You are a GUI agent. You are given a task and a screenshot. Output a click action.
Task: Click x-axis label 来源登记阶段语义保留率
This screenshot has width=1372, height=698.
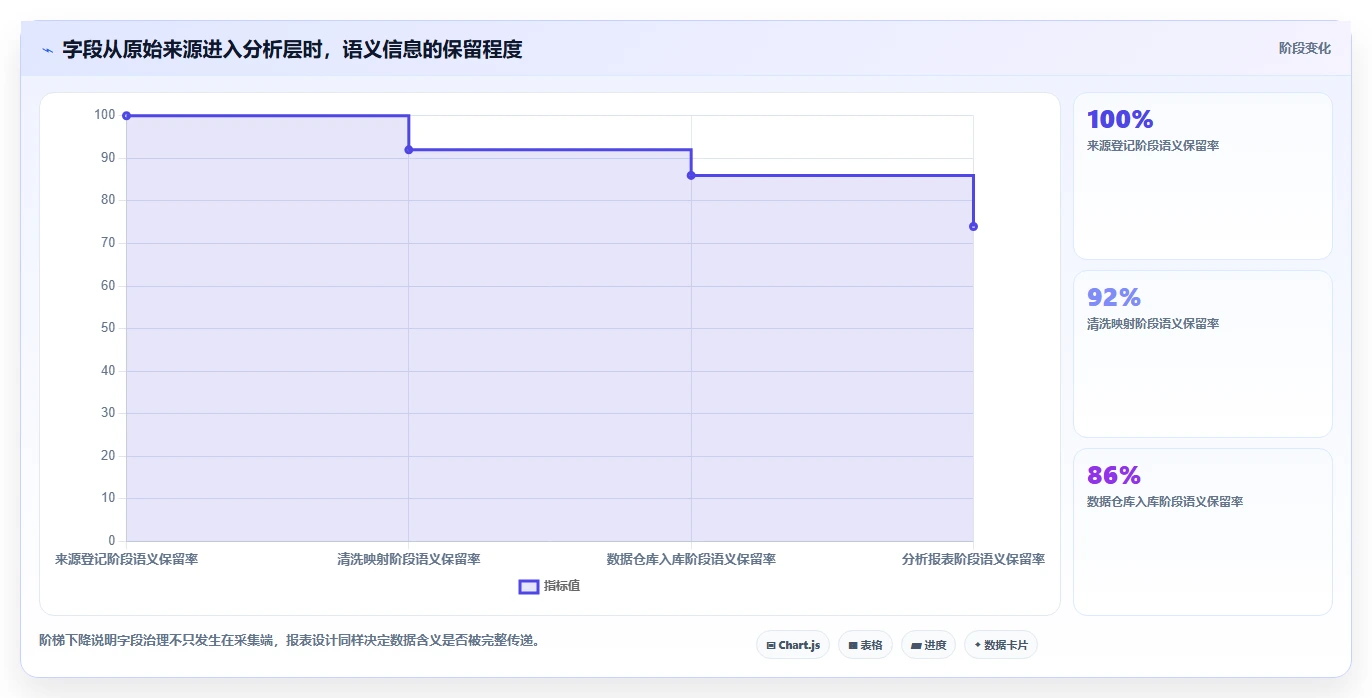click(126, 559)
